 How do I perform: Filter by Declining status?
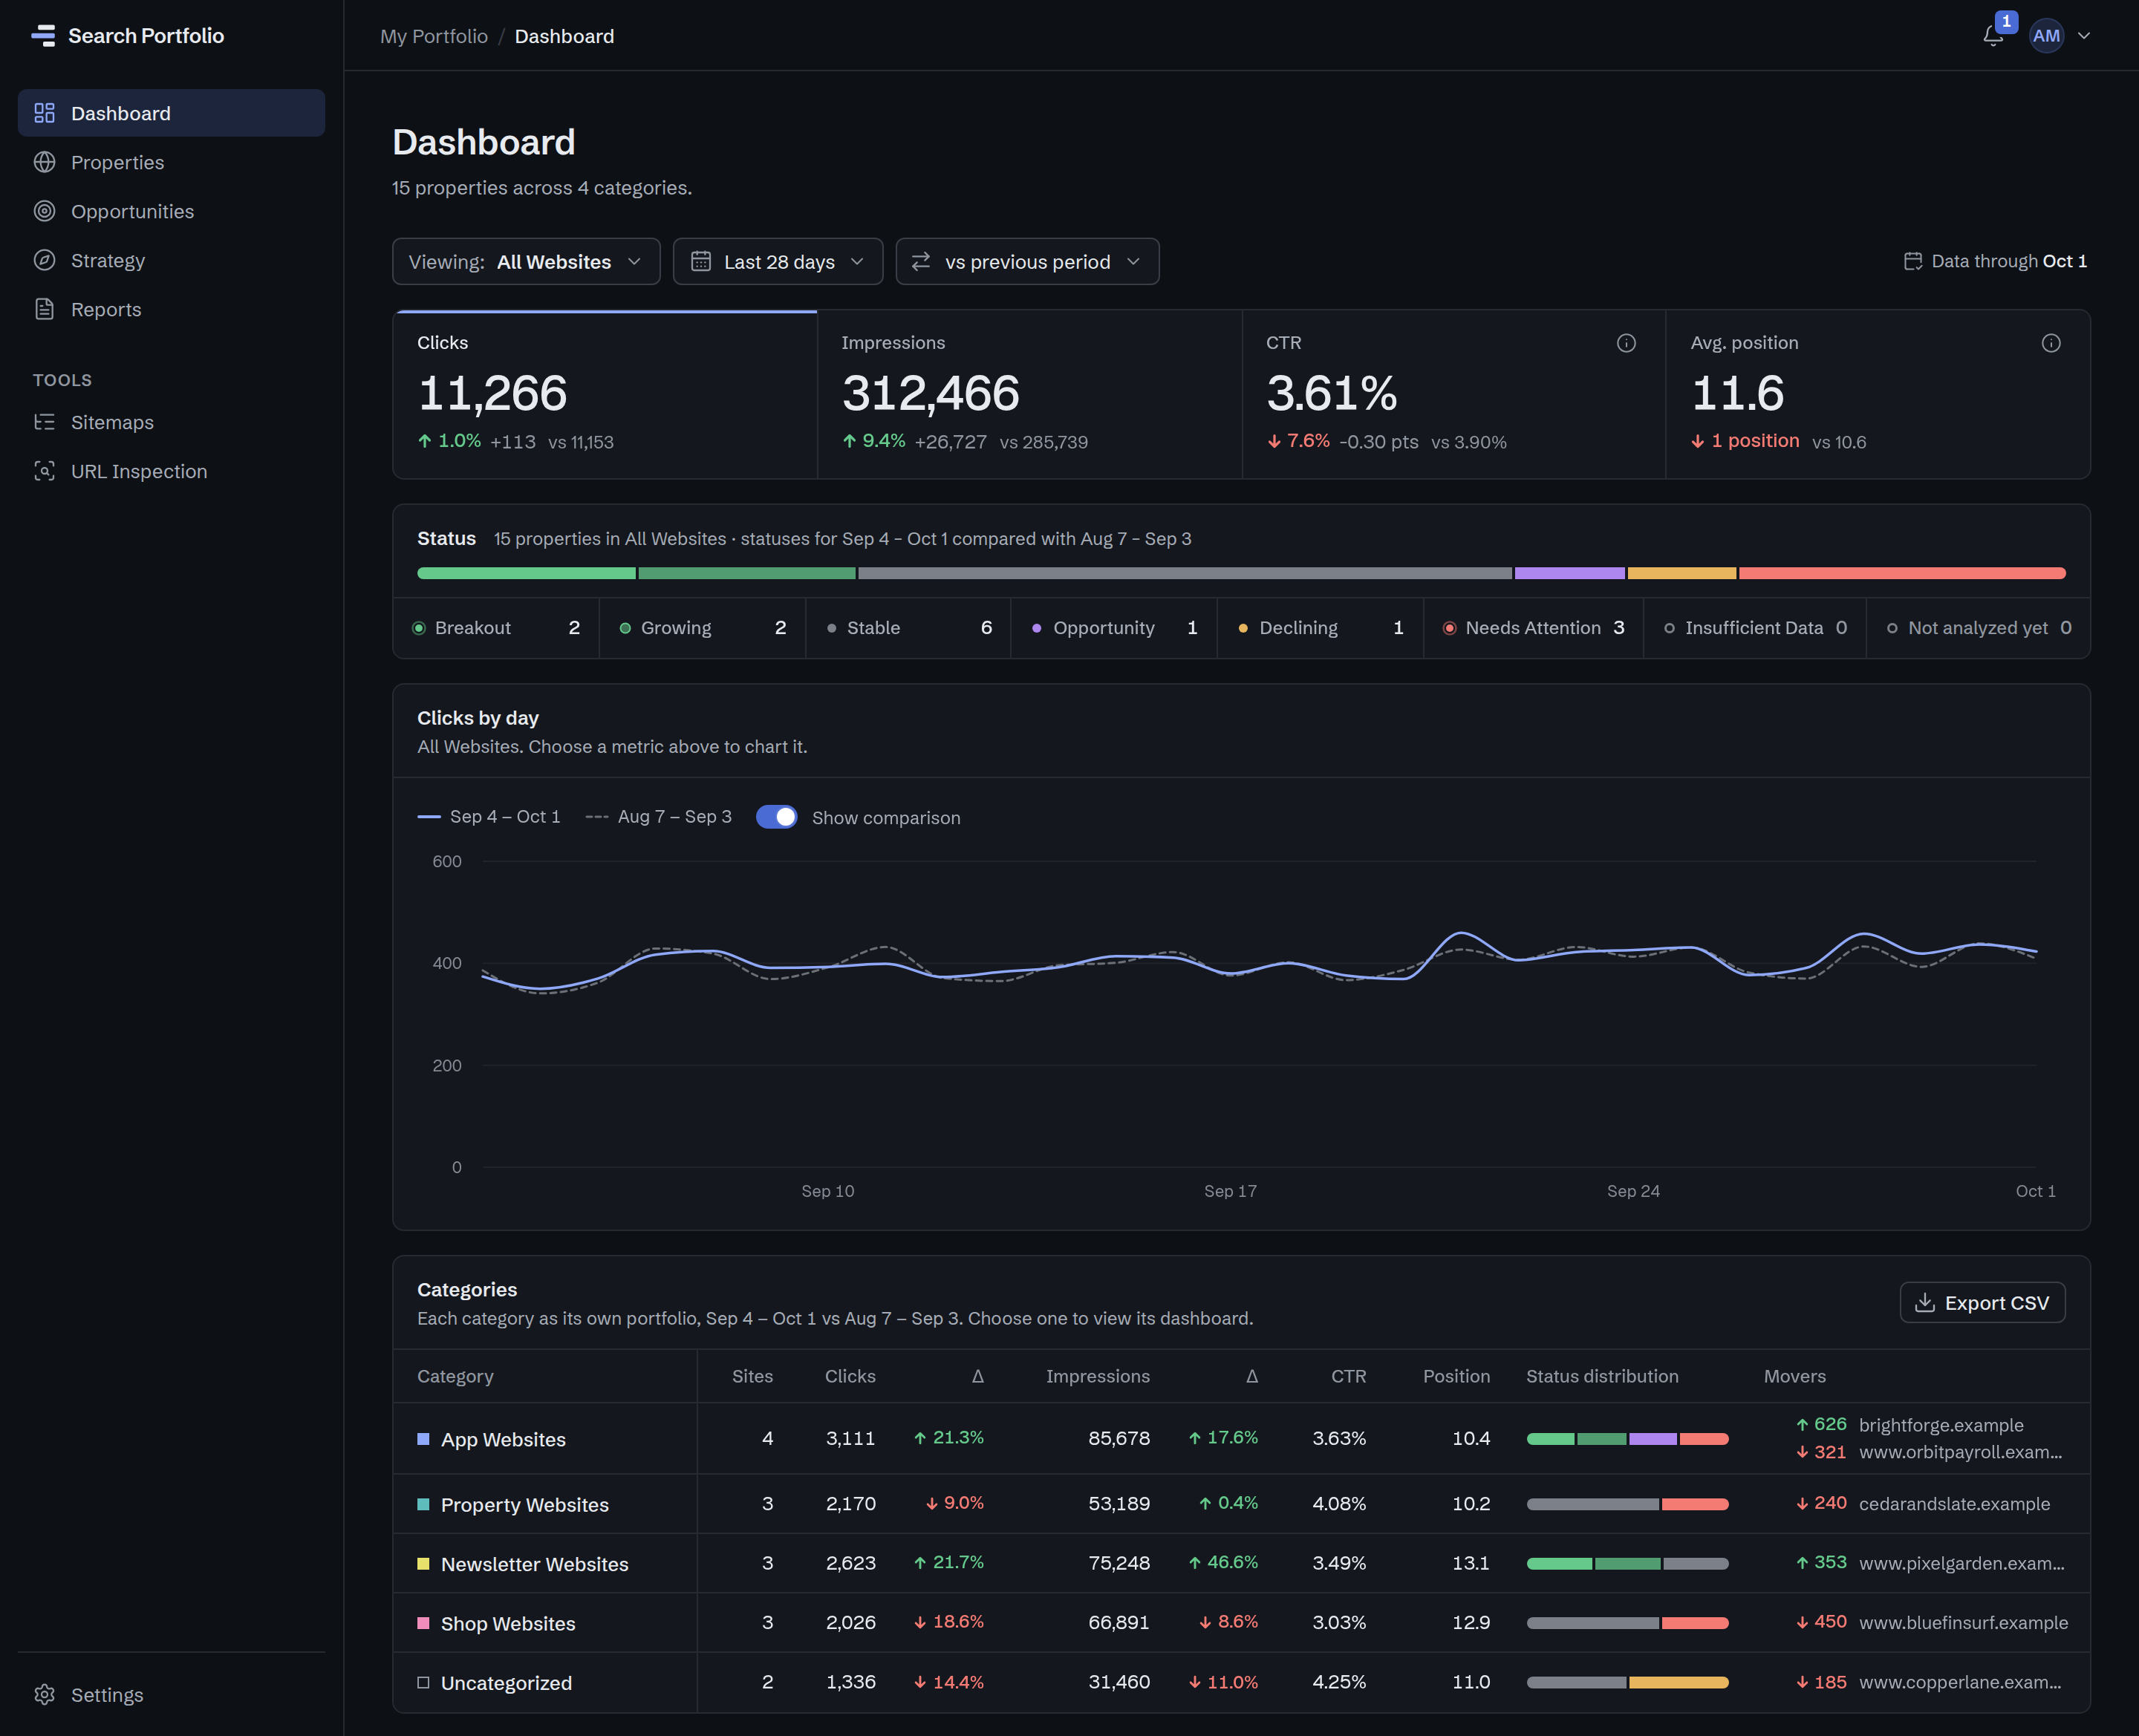point(1320,628)
